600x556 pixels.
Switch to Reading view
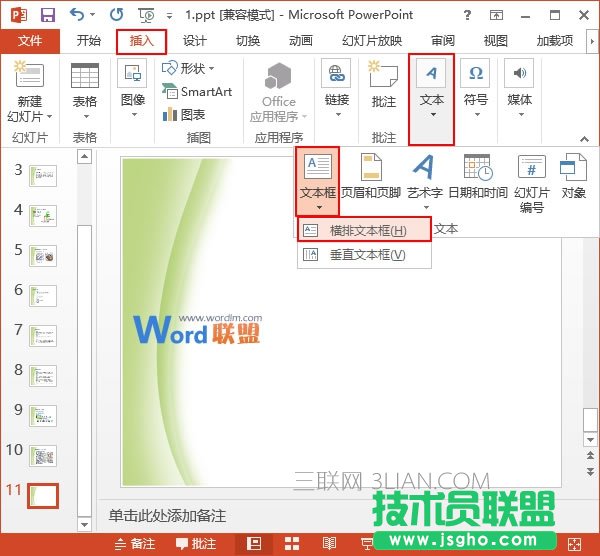329,544
